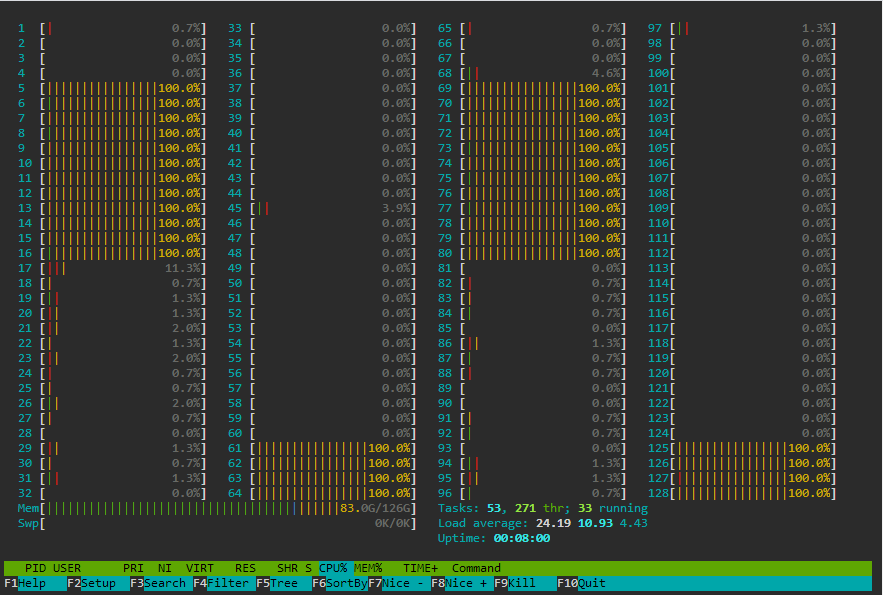
Task: Click the CPU 33 label
Action: (x=235, y=28)
